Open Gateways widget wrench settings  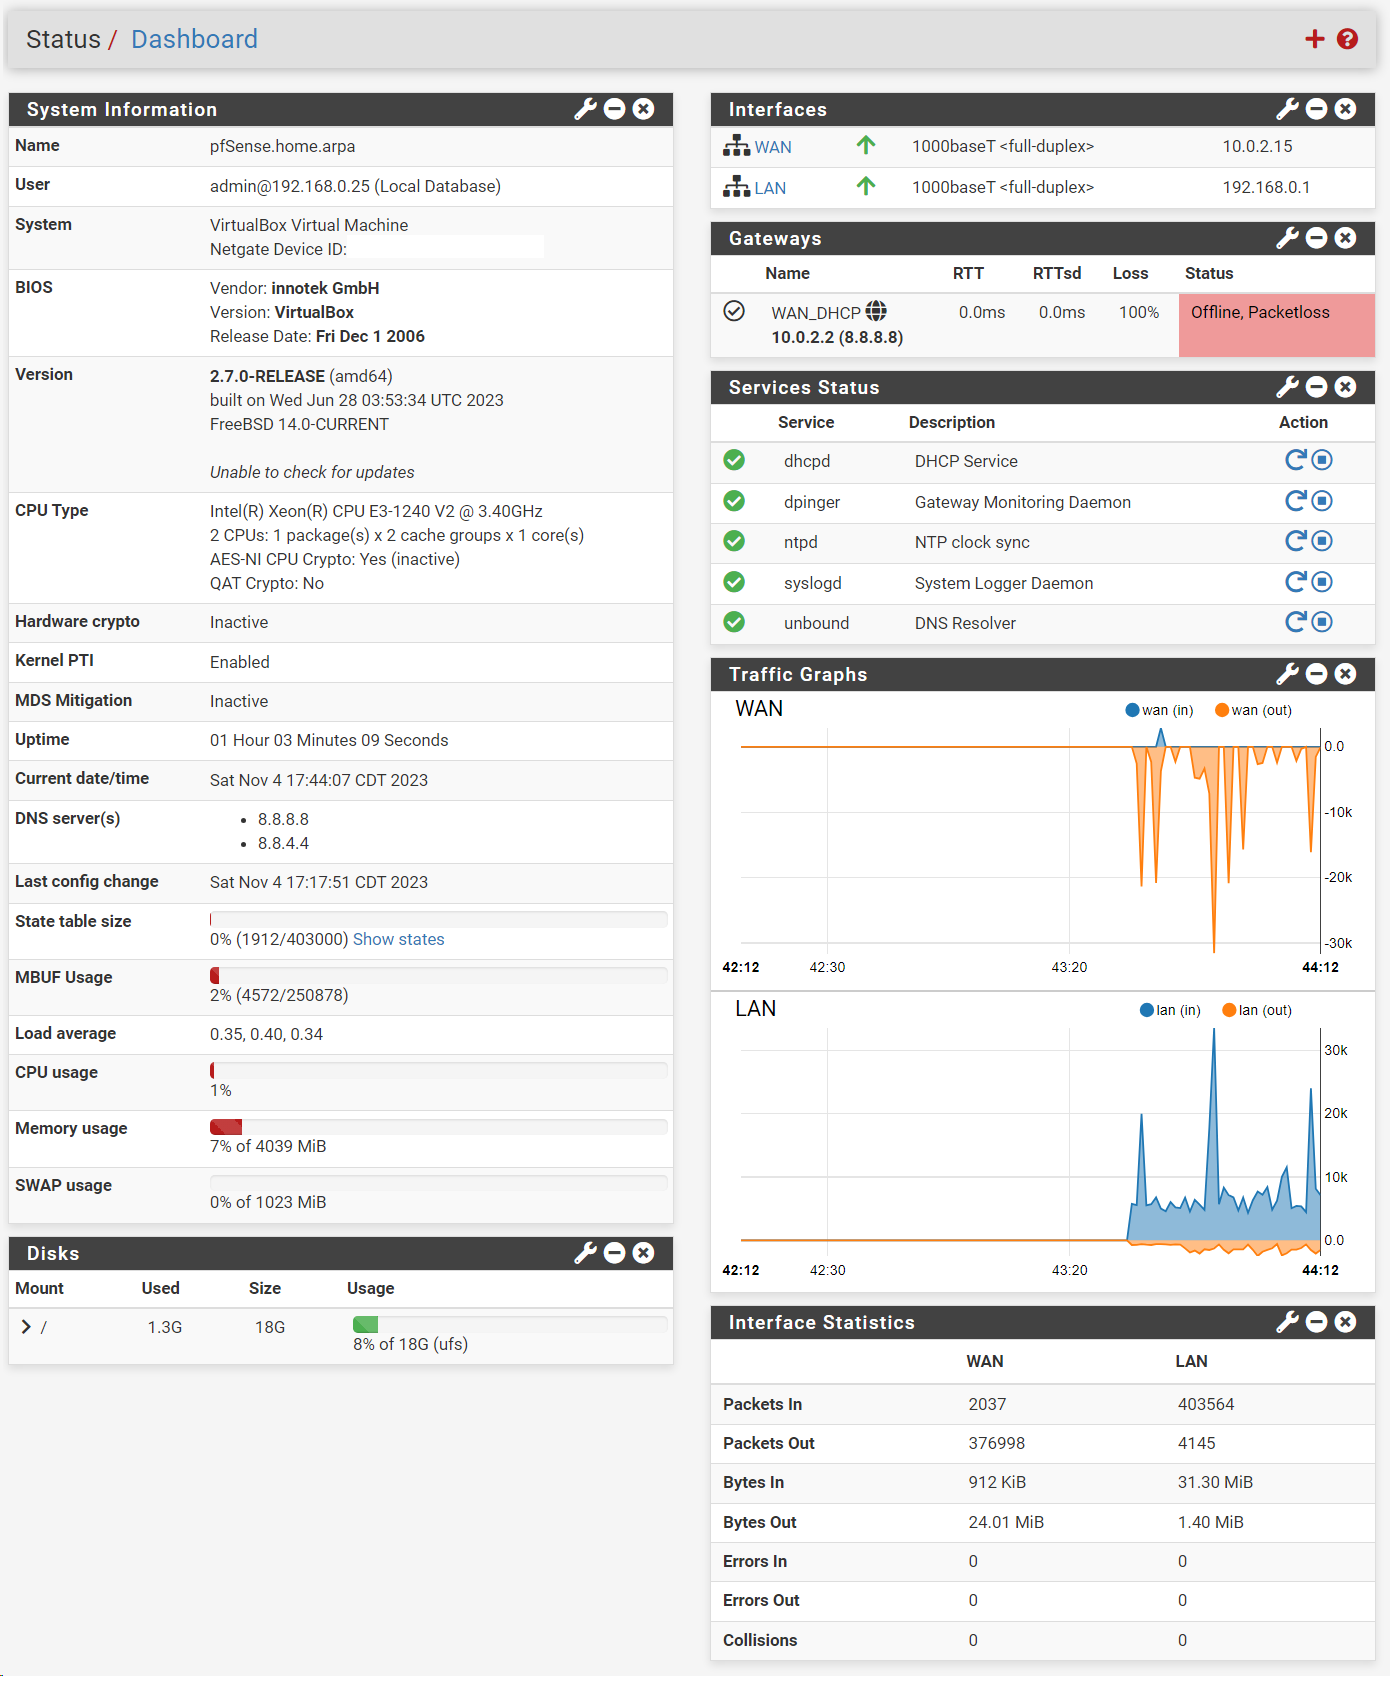(x=1288, y=238)
